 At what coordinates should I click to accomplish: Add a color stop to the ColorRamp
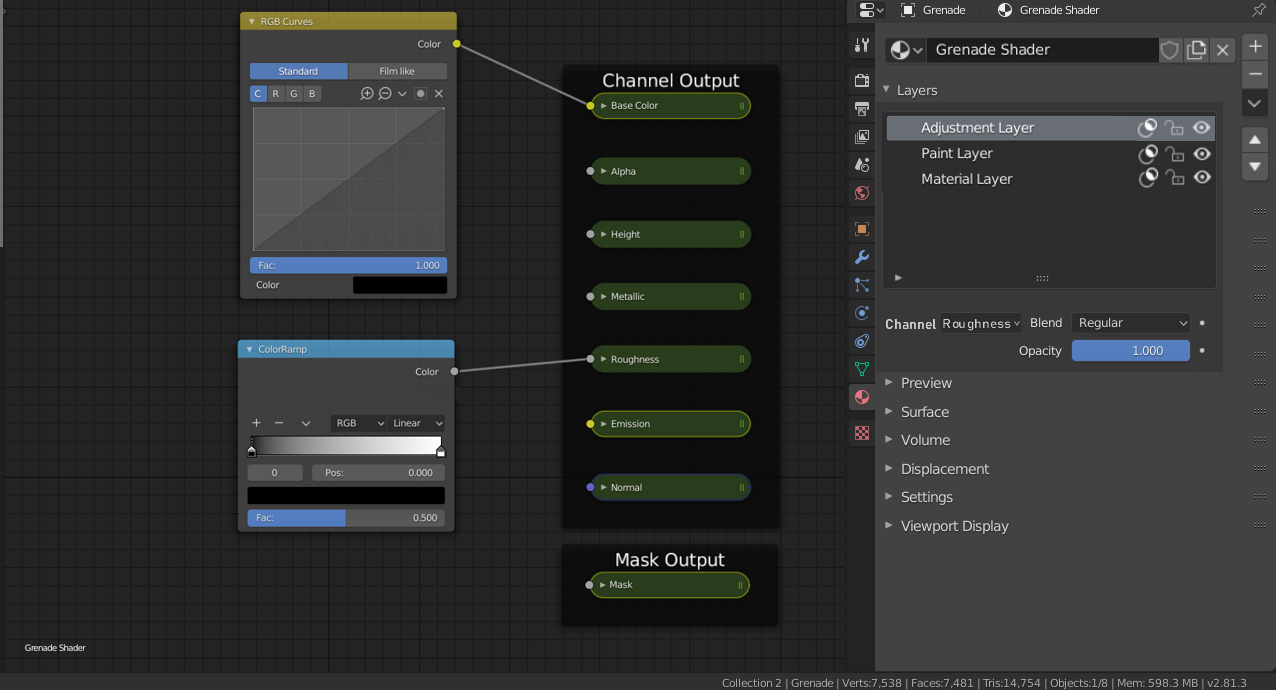[256, 423]
